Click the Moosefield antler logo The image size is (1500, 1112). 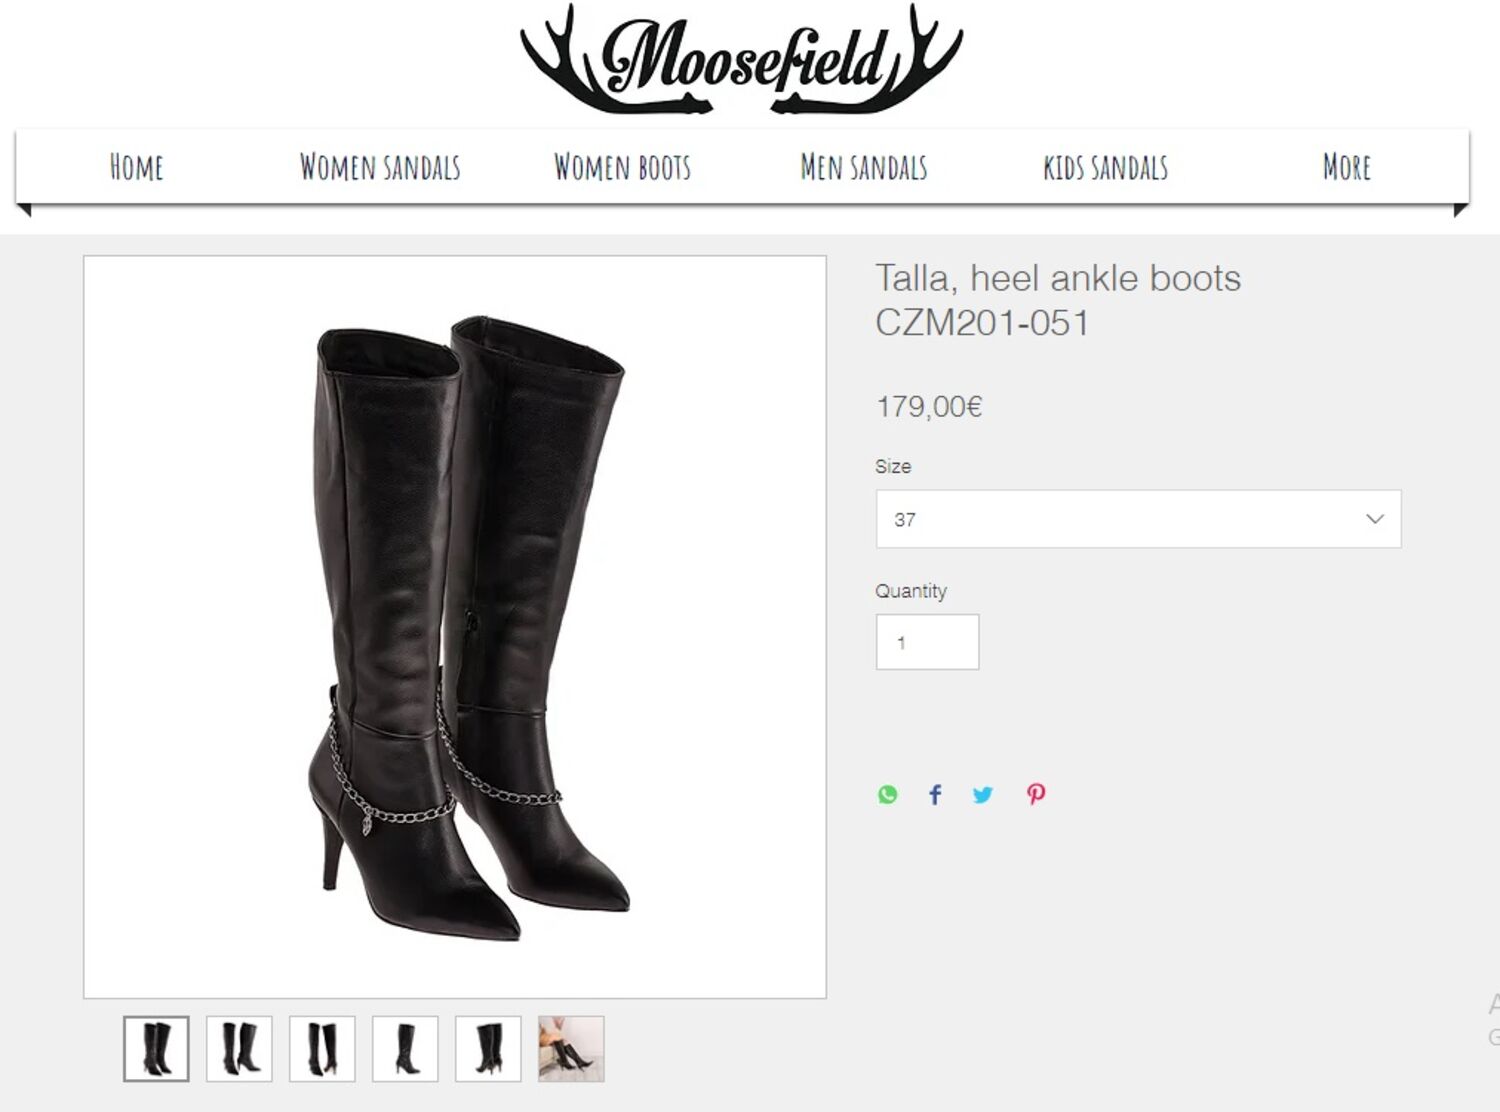pos(741,58)
